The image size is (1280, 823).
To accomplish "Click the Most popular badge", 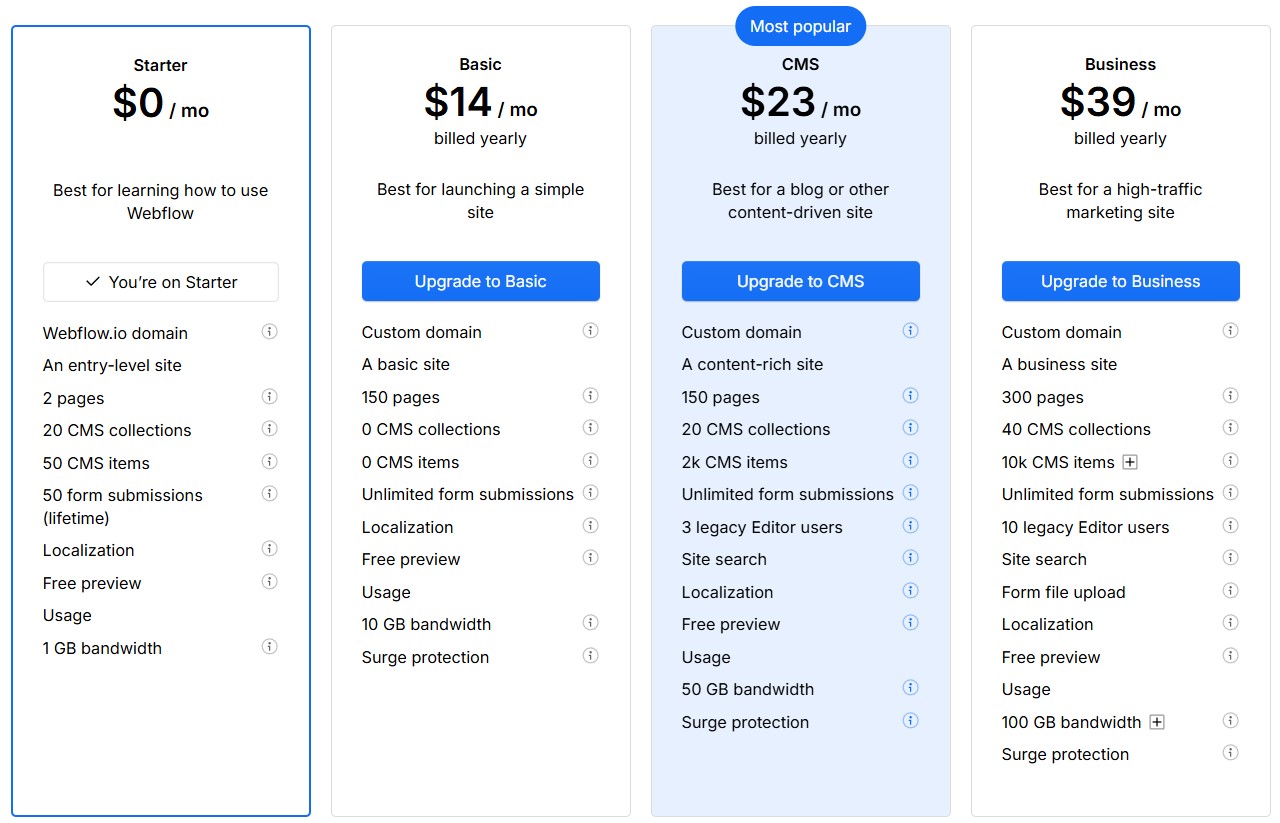I will click(x=800, y=26).
